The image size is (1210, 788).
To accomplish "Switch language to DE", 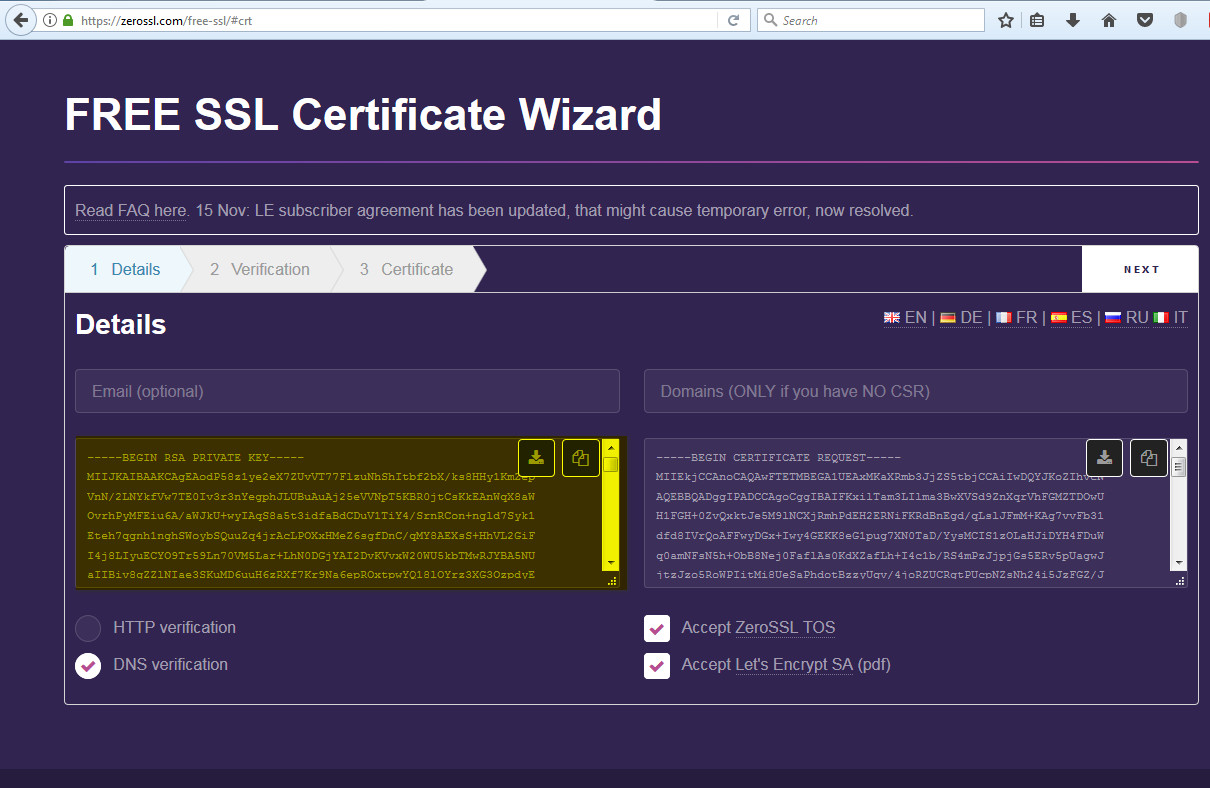I will point(961,318).
